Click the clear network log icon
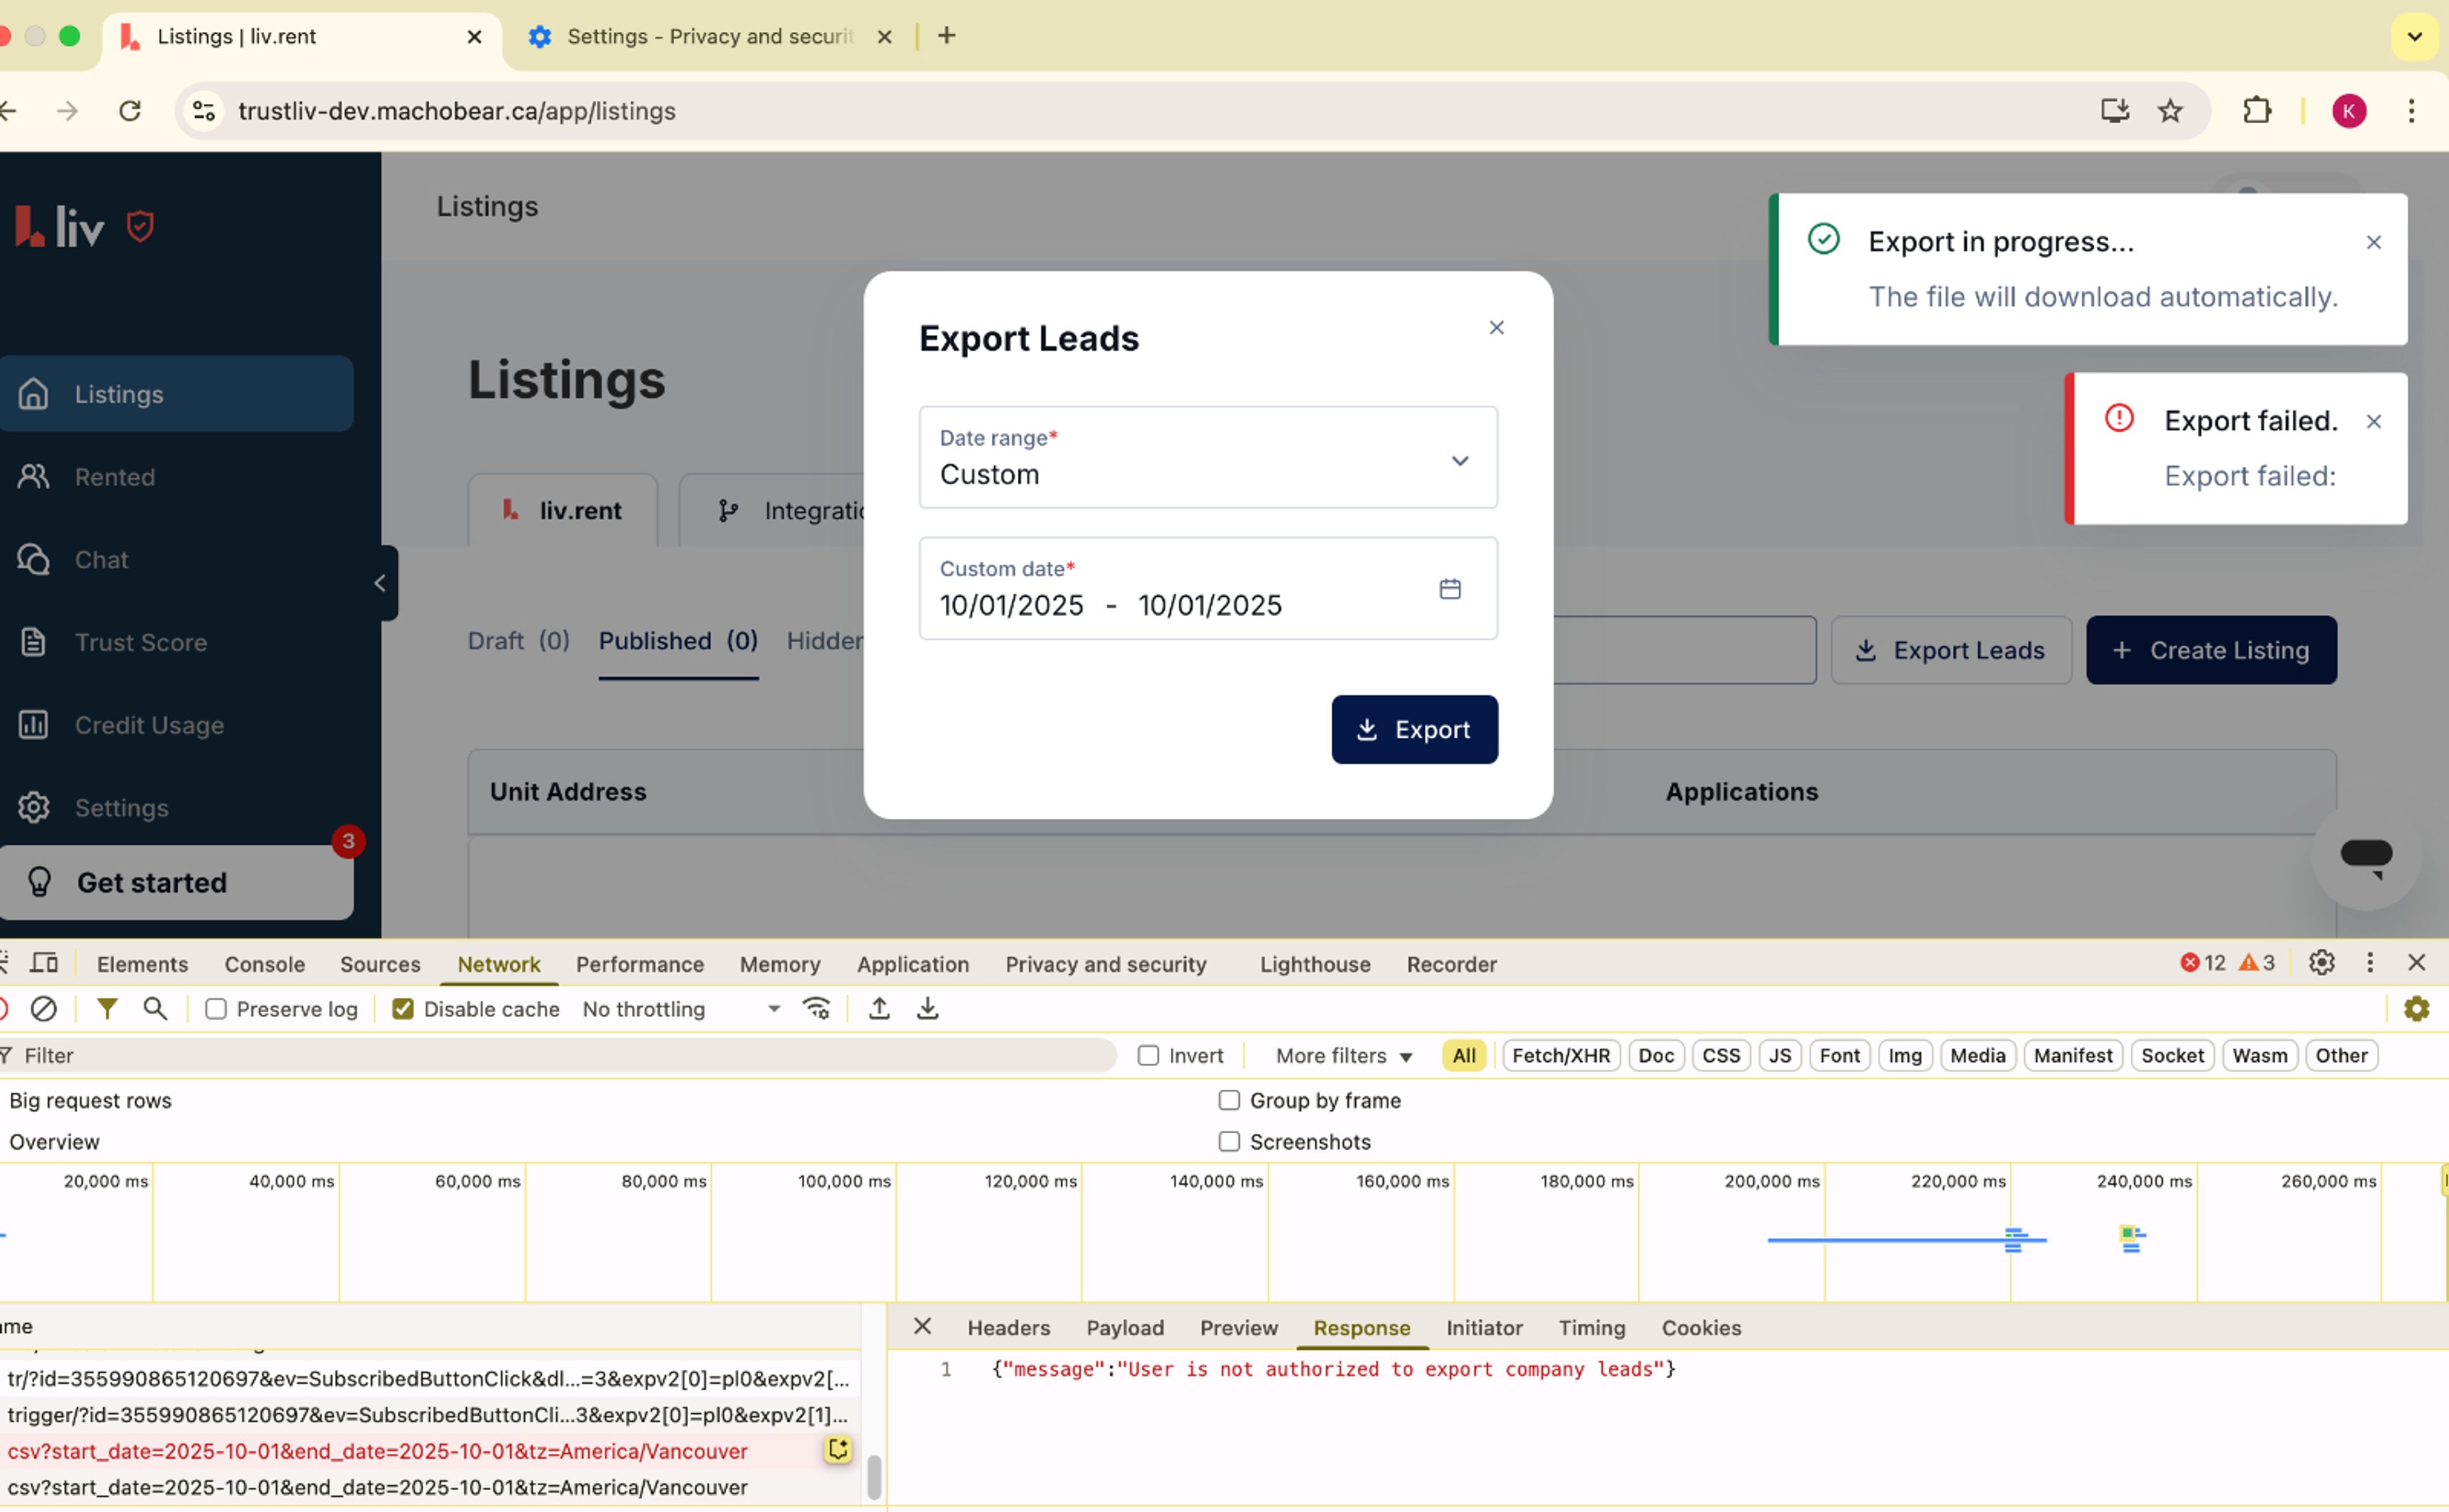Image resolution: width=2449 pixels, height=1512 pixels. [43, 1009]
